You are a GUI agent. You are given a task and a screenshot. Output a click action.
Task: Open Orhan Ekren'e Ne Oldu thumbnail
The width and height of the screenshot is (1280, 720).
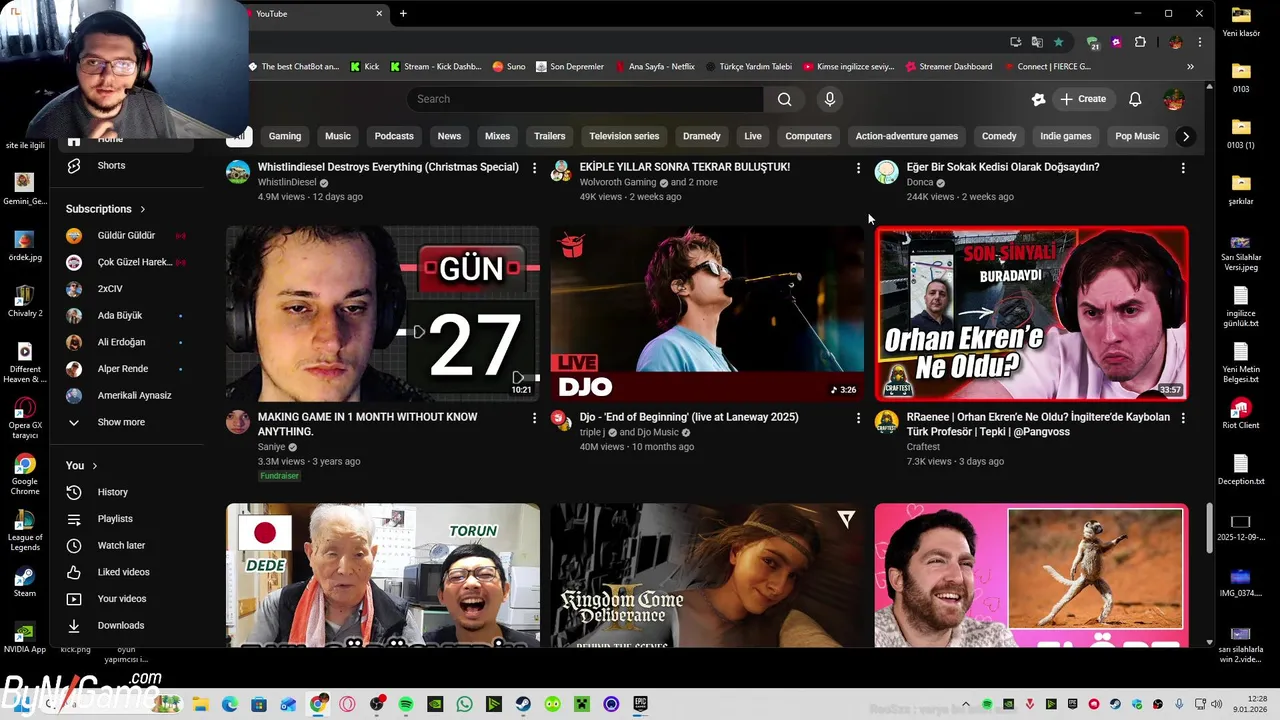click(1031, 313)
